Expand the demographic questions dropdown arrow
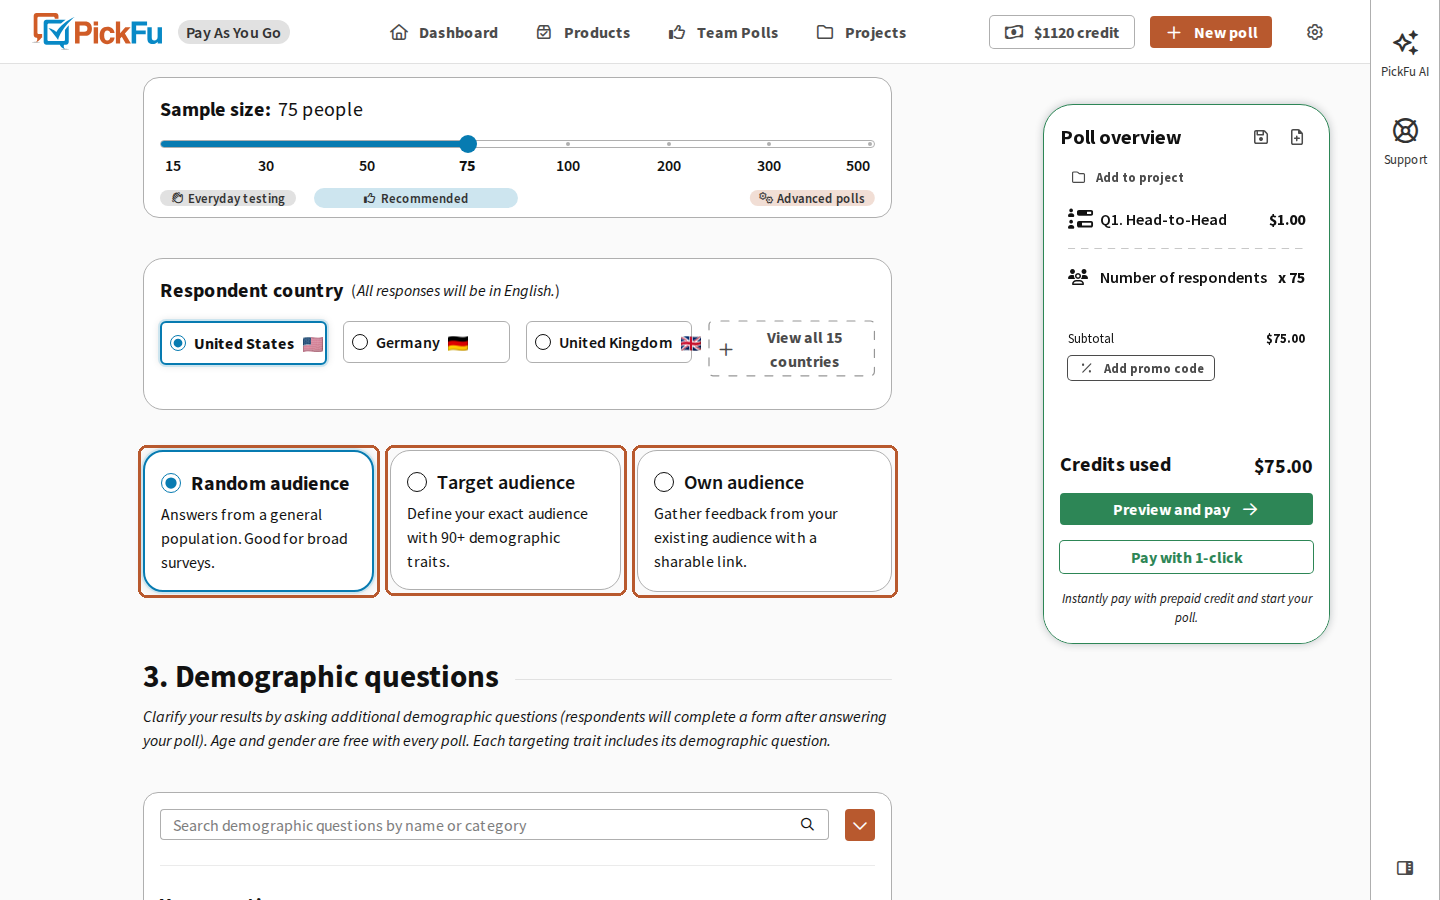This screenshot has height=900, width=1440. [860, 825]
